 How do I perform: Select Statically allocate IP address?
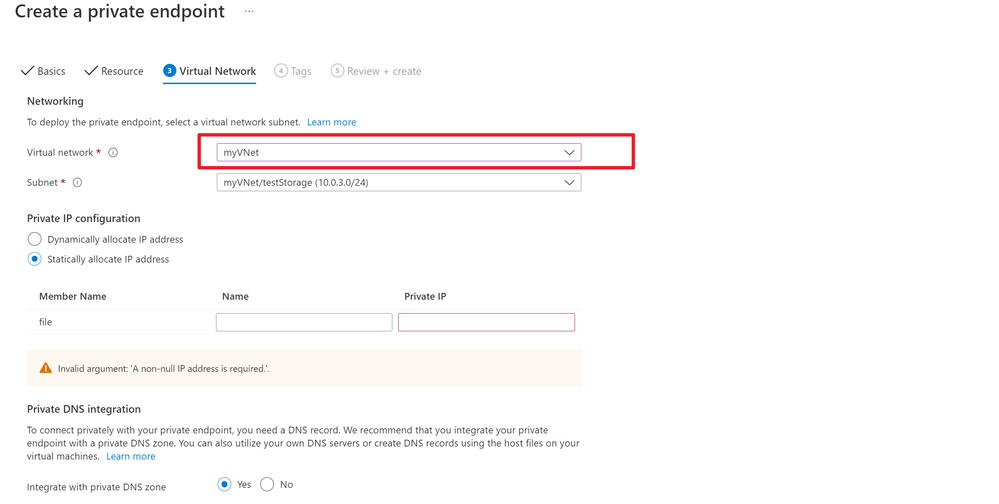click(x=35, y=260)
